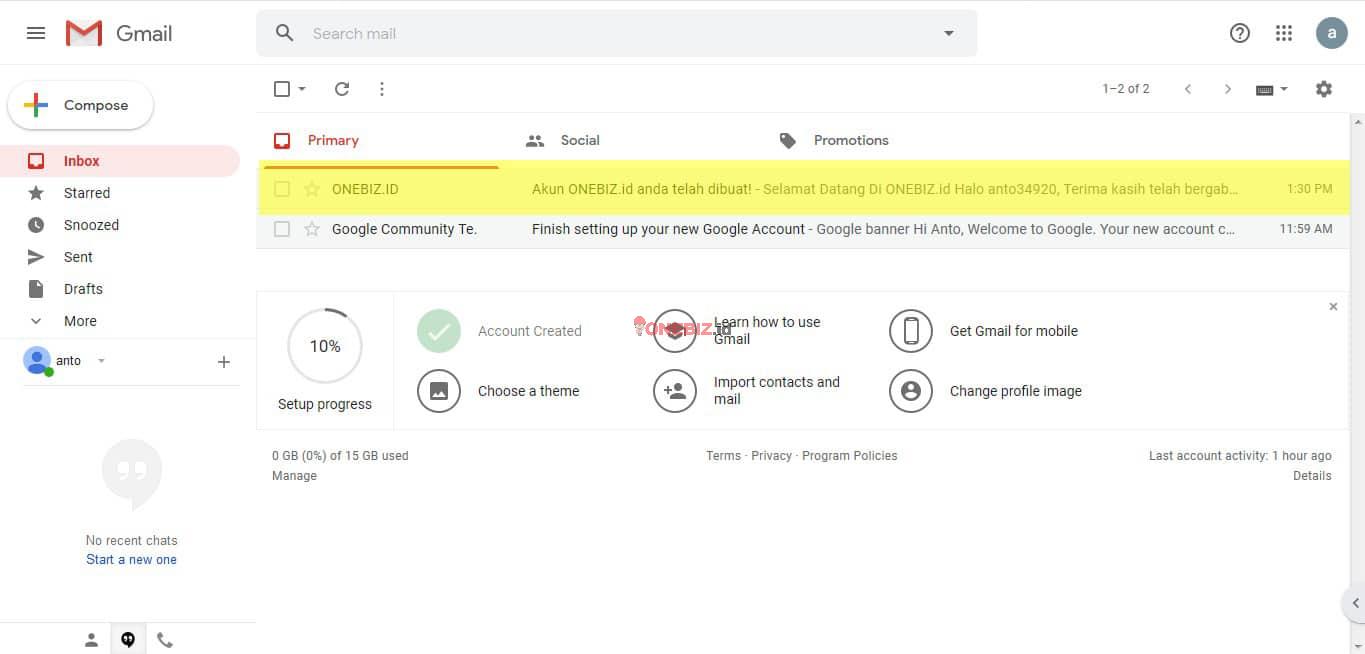Open the More options three-dot menu
Viewport: 1365px width, 654px height.
pyautogui.click(x=382, y=89)
